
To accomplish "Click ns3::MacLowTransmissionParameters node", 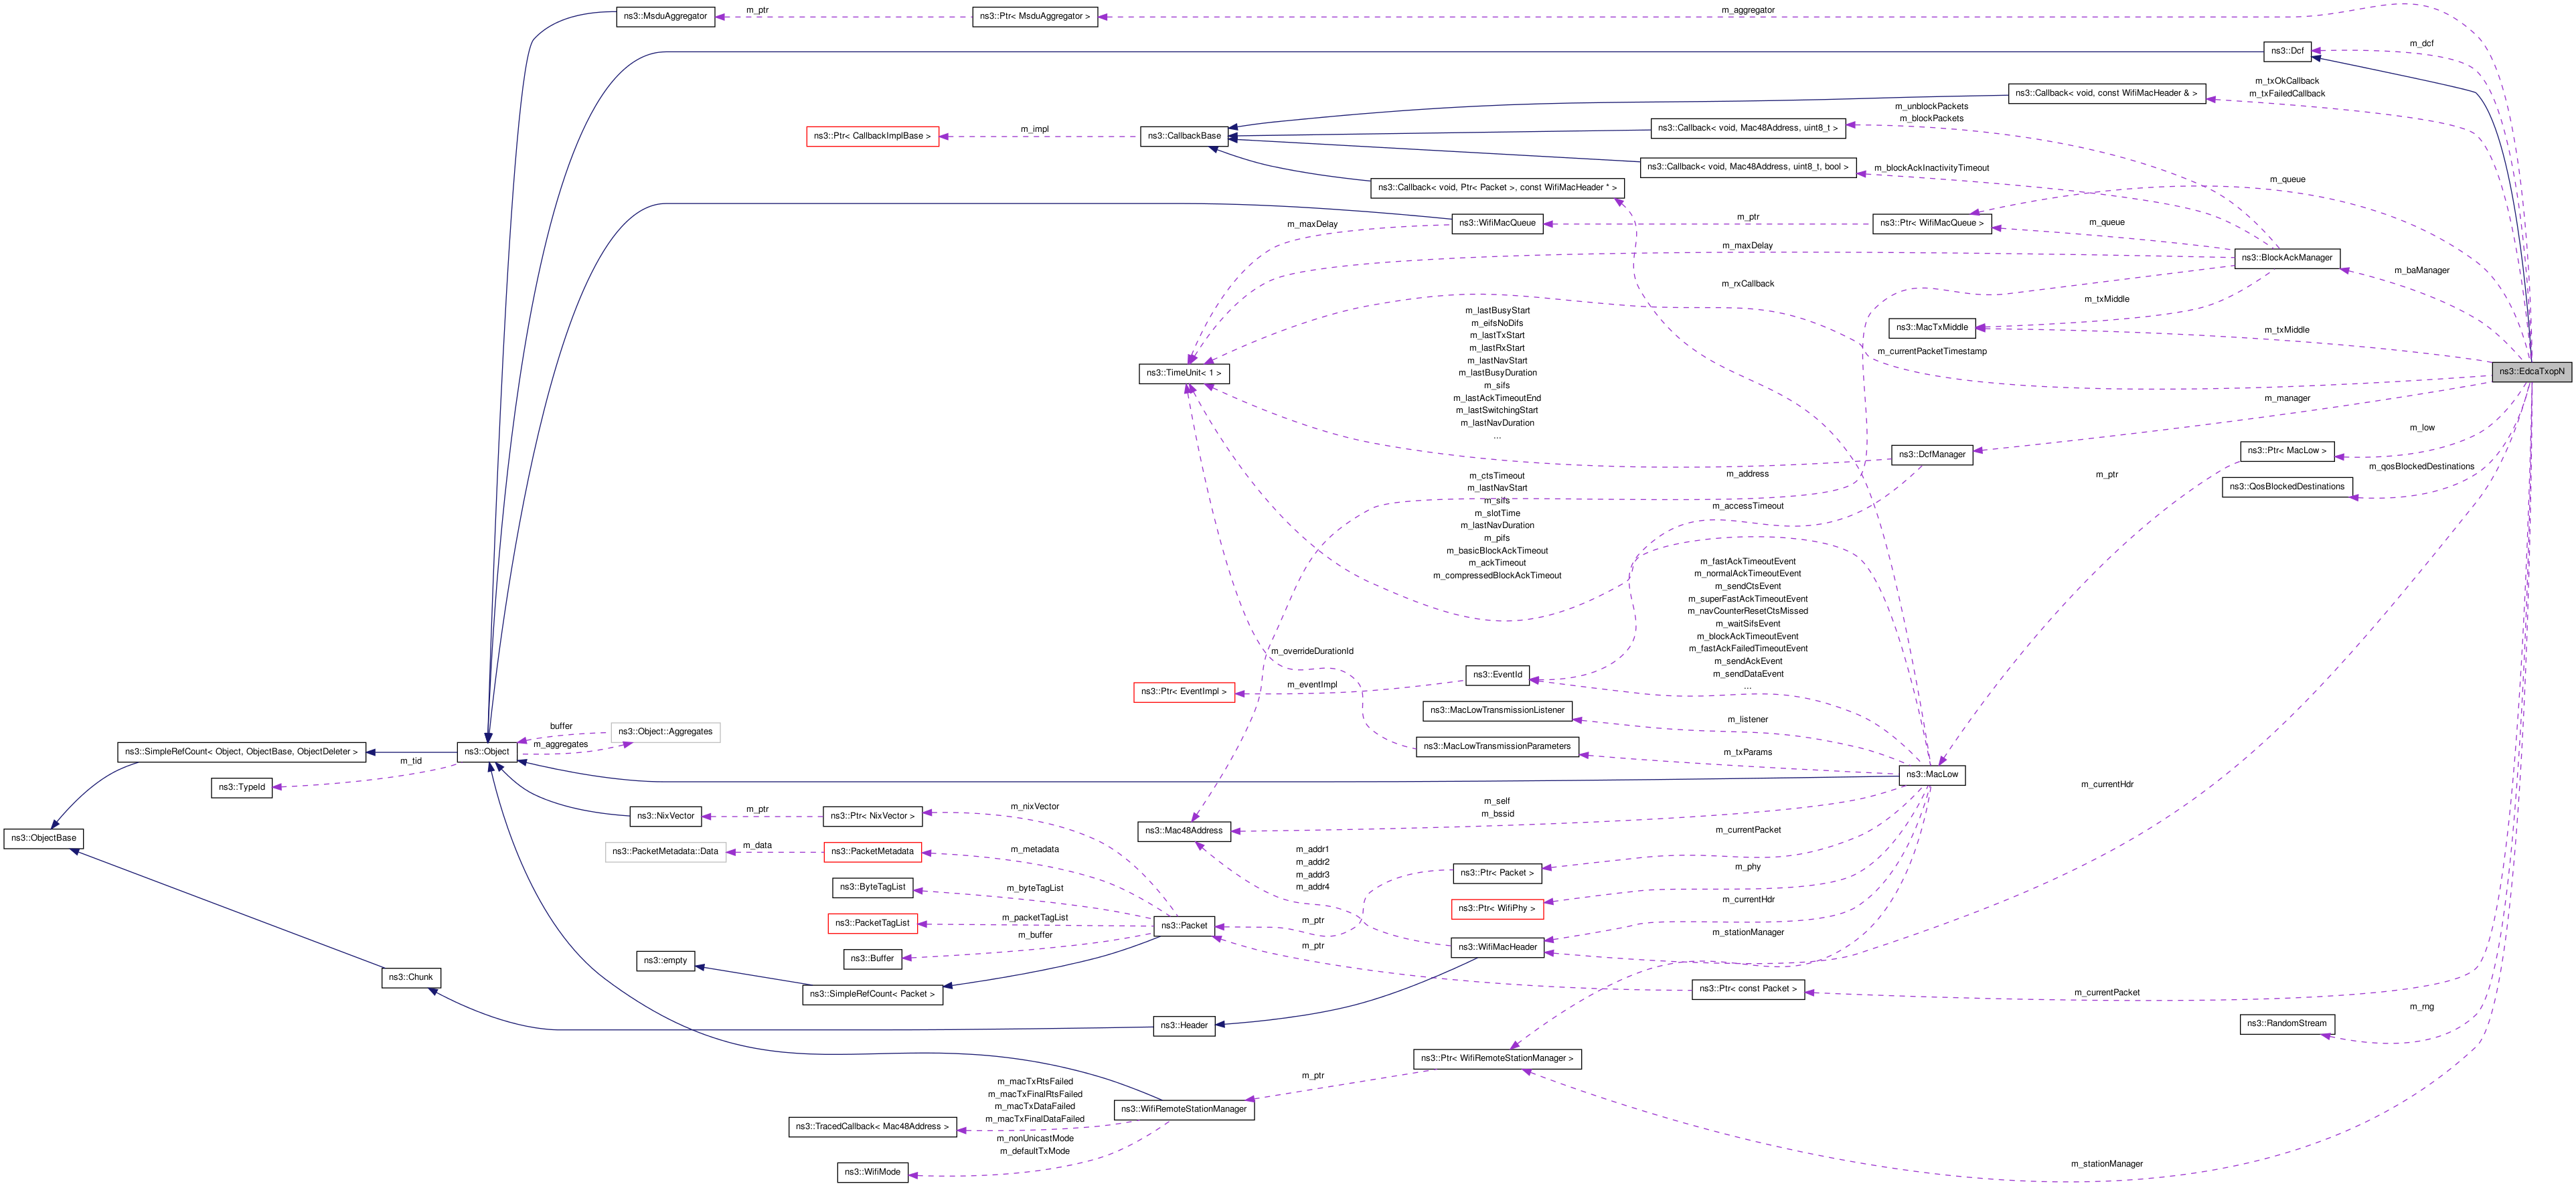I will point(1497,746).
